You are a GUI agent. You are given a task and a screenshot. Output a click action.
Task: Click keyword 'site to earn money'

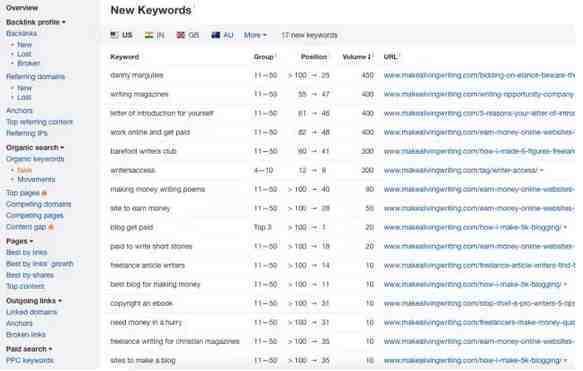[140, 209]
